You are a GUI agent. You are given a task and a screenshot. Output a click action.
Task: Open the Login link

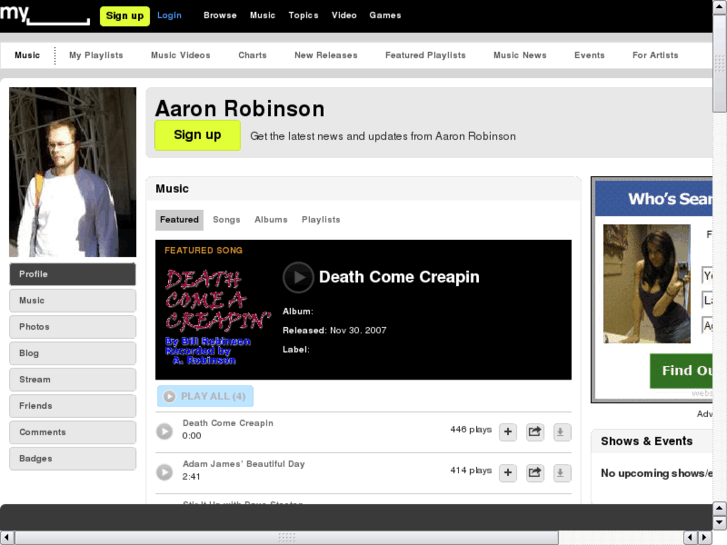pos(169,15)
